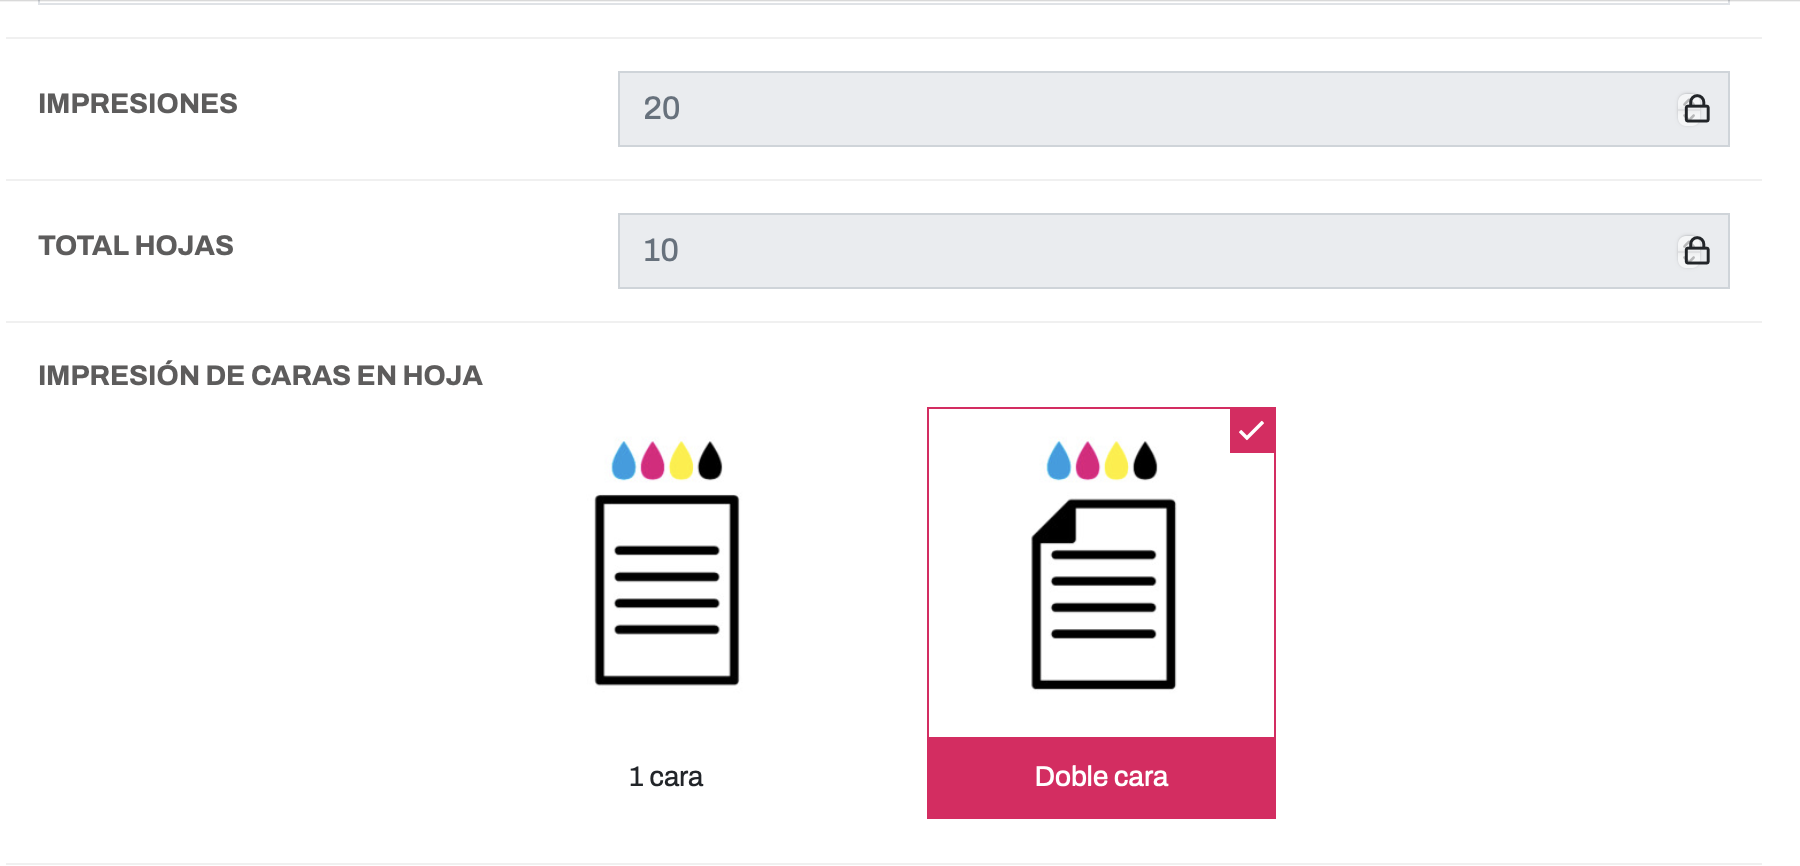Click the lock icon in Total Hojas field

tap(1696, 250)
